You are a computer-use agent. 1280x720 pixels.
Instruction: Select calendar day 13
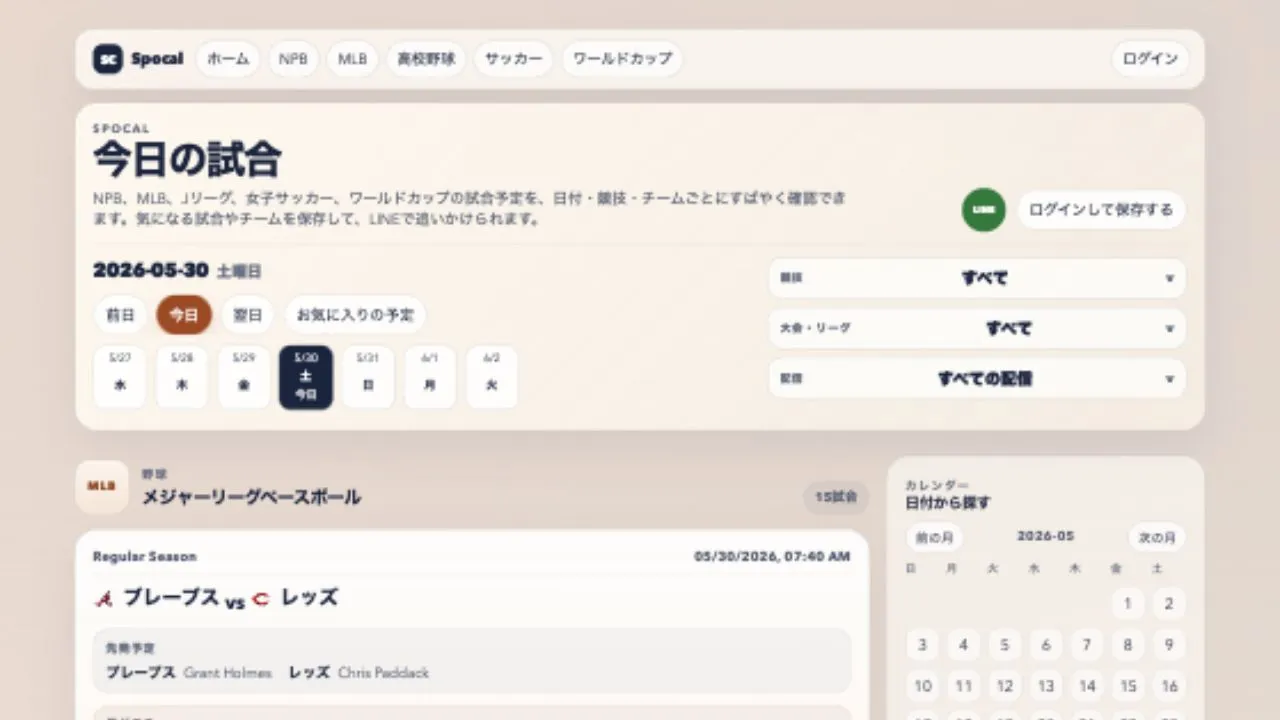1046,686
